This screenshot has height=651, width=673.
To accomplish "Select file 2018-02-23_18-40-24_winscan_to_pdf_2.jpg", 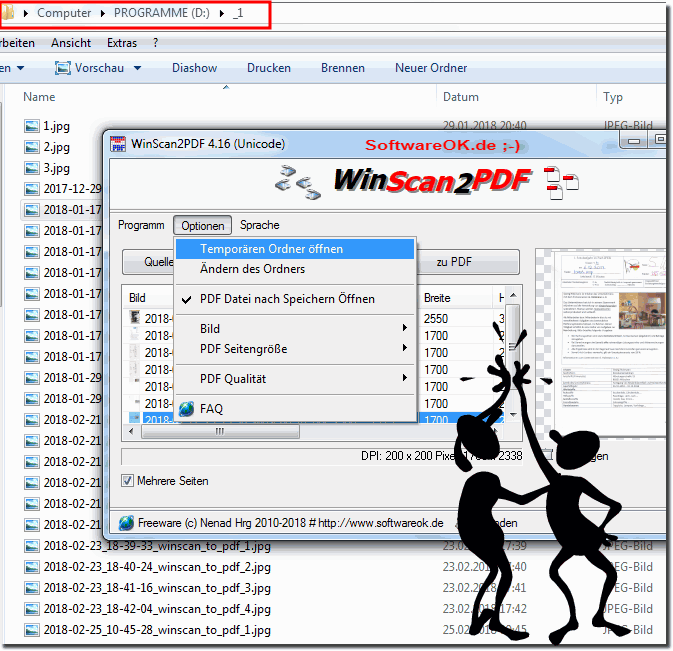I will (x=157, y=567).
